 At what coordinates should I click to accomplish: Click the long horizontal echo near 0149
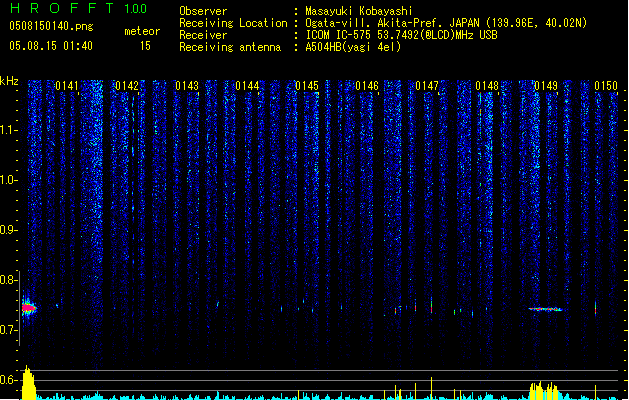tap(546, 309)
